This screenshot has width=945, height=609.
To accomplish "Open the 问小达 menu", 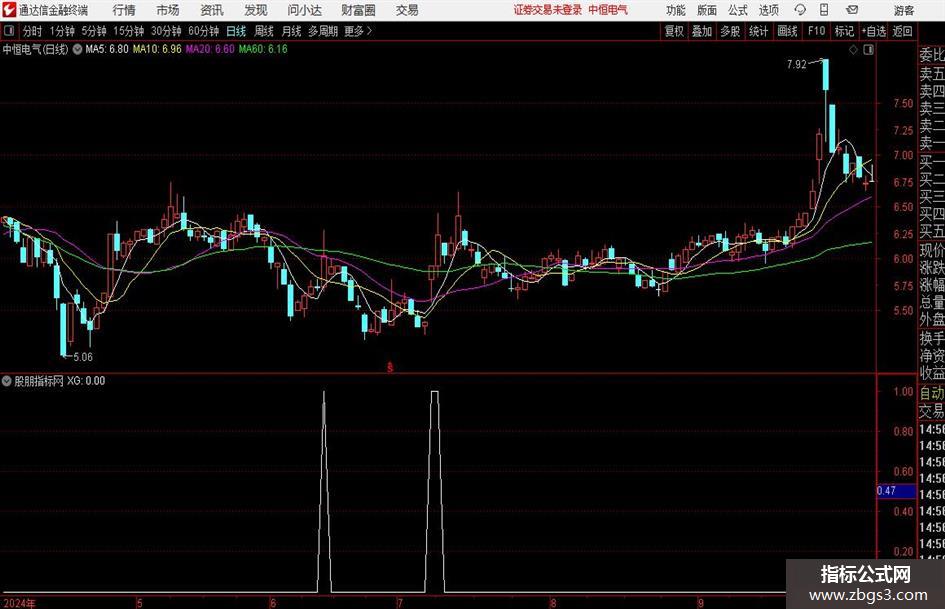I will click(x=304, y=10).
